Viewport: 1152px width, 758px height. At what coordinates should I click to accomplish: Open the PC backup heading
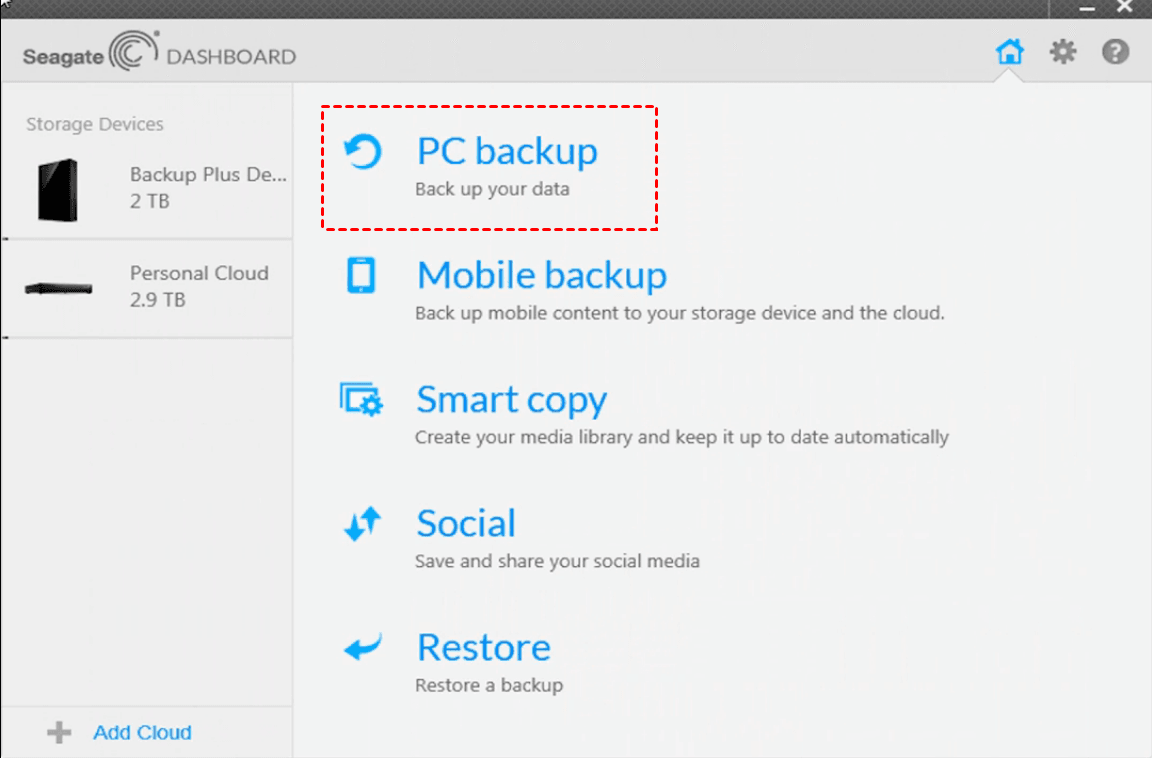click(507, 151)
